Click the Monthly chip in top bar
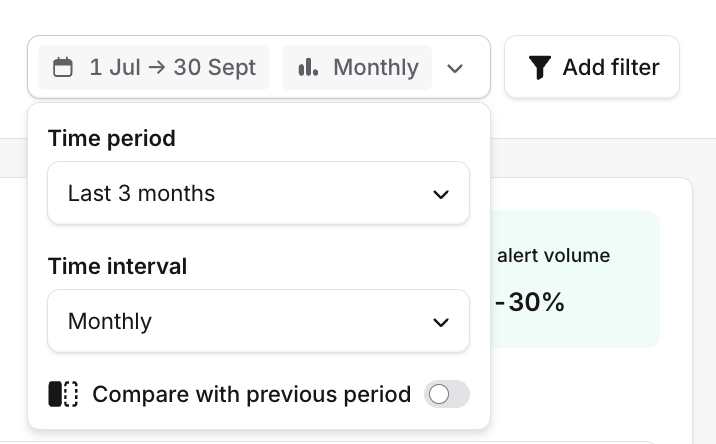The height and width of the screenshot is (444, 716). [357, 67]
